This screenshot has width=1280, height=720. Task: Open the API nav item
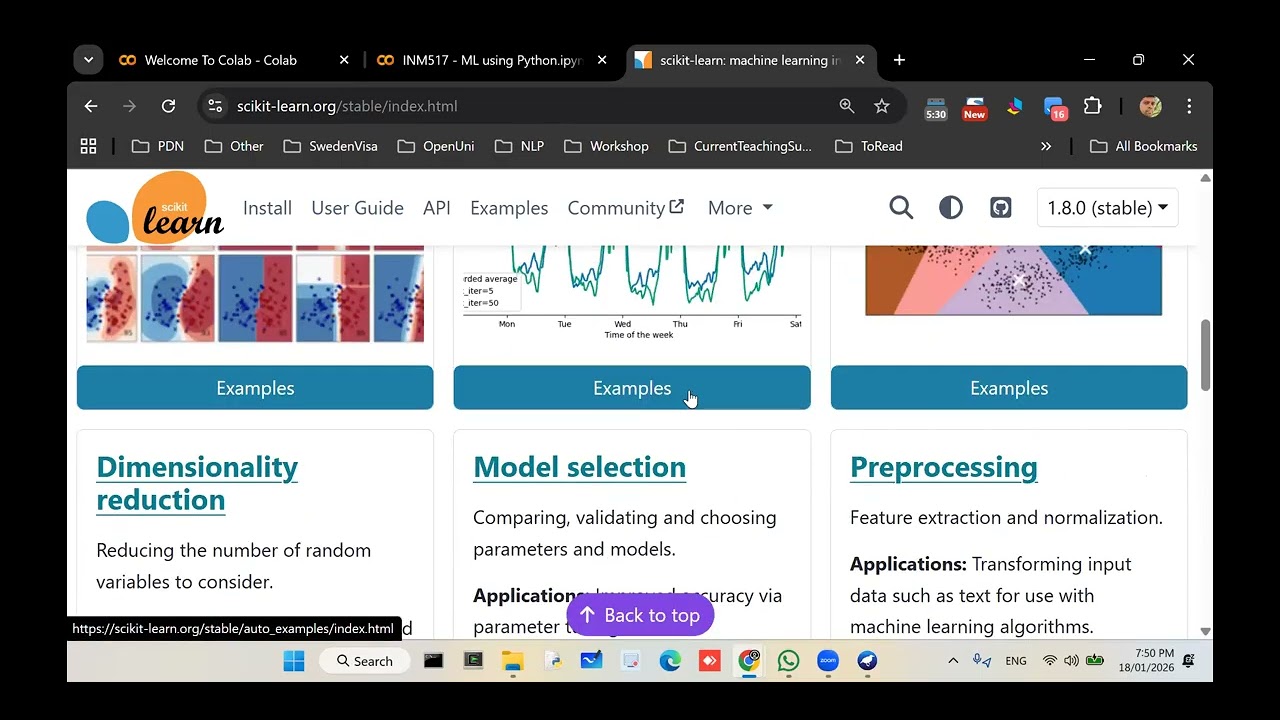(x=437, y=208)
